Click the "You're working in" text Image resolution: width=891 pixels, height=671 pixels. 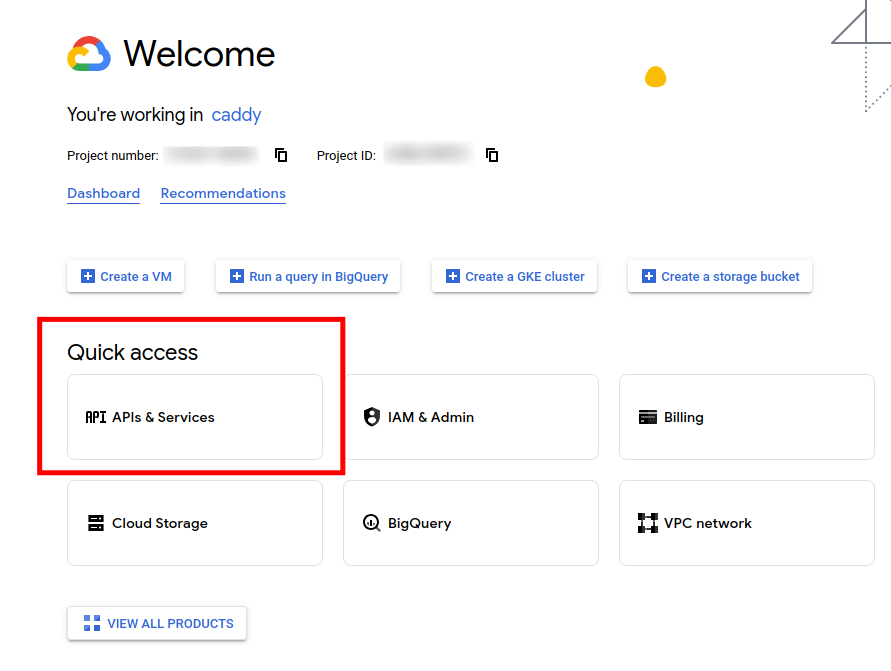[135, 115]
